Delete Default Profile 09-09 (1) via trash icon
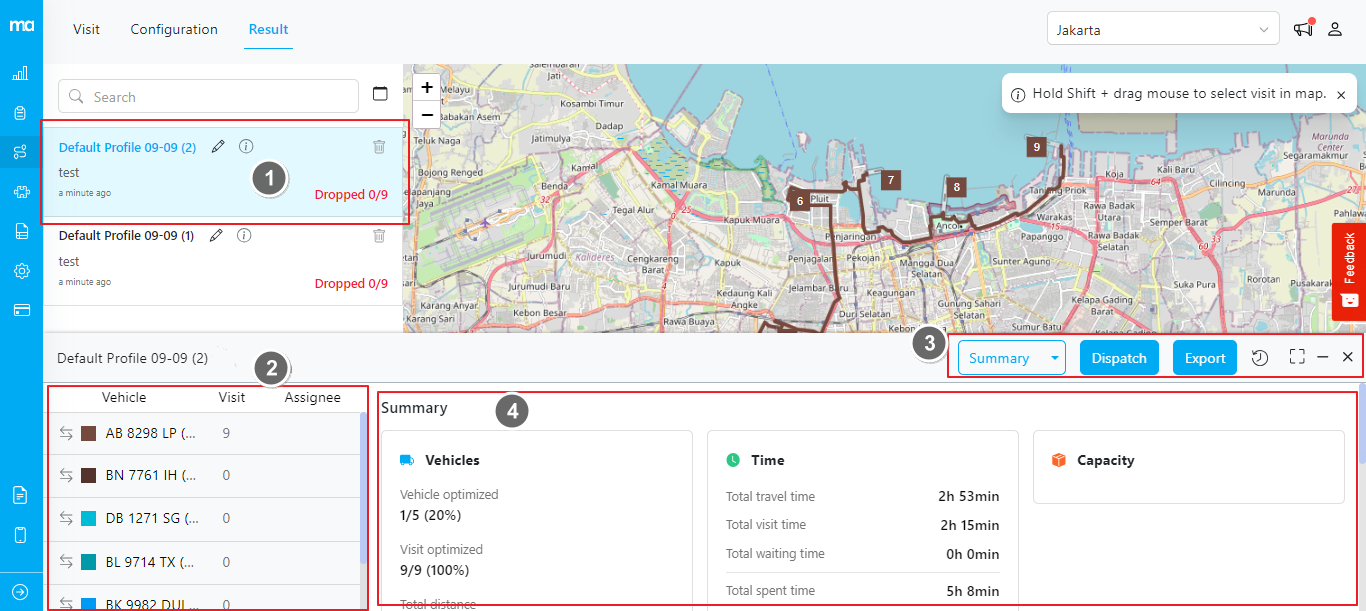 pyautogui.click(x=379, y=236)
